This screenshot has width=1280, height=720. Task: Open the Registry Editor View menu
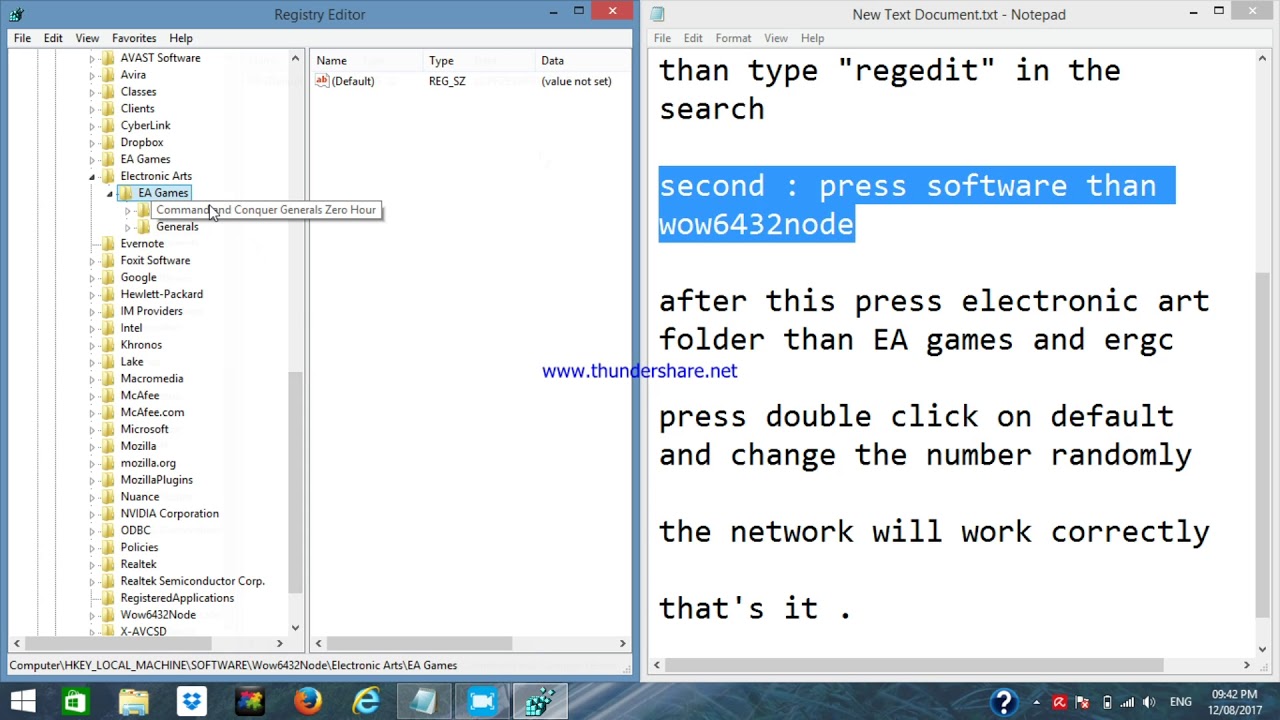click(x=87, y=38)
